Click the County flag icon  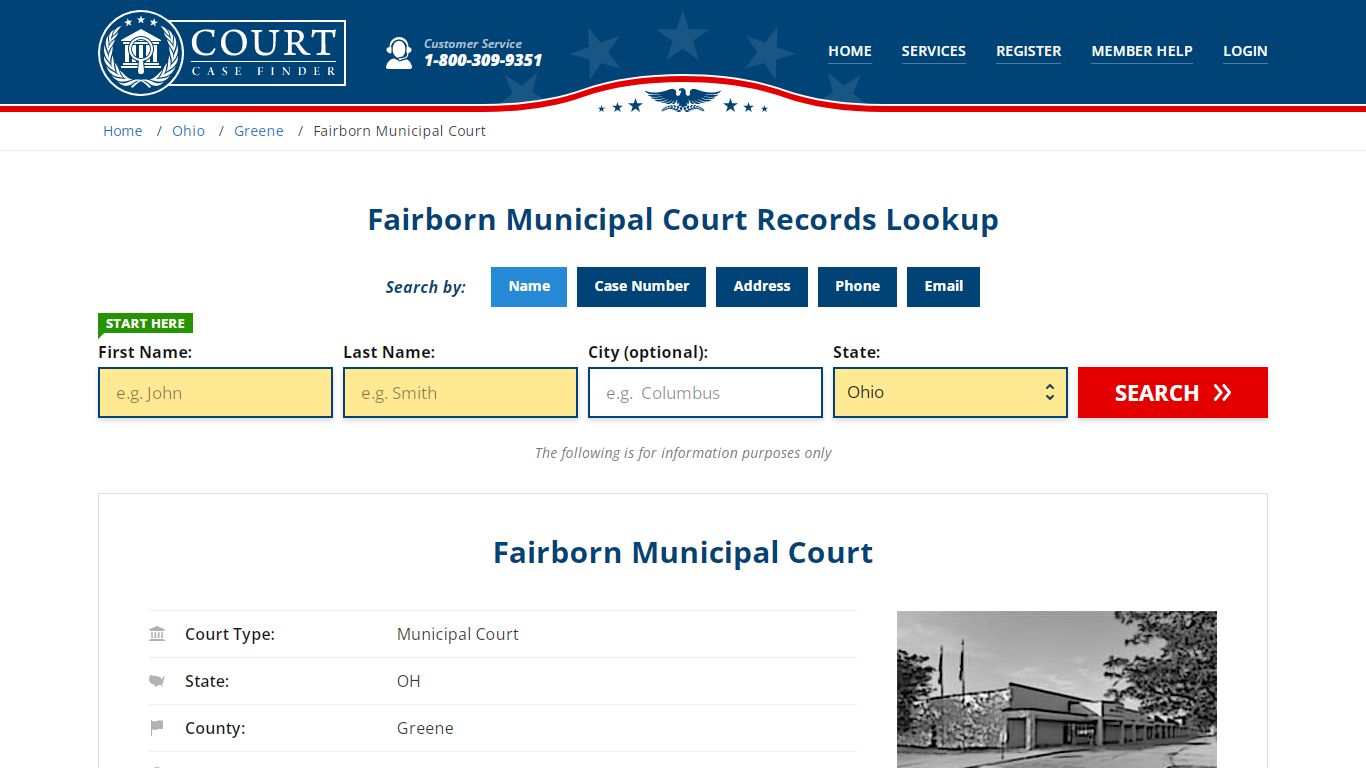[x=157, y=728]
